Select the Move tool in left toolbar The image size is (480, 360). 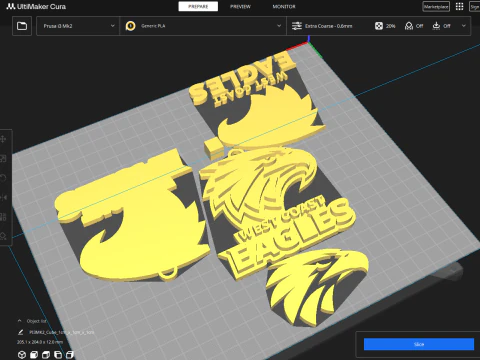point(3,139)
